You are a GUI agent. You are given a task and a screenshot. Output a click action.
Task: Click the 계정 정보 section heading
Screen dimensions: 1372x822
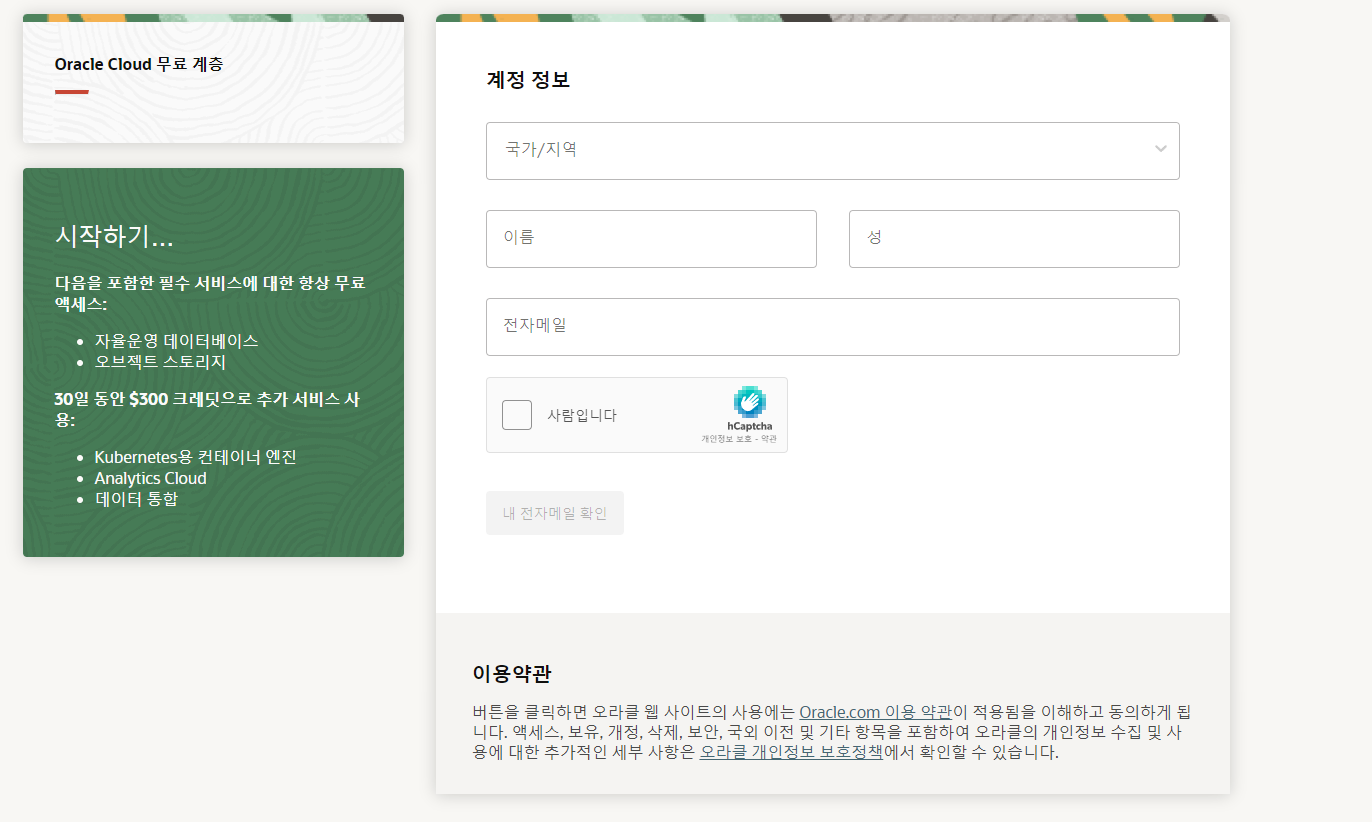(x=528, y=80)
